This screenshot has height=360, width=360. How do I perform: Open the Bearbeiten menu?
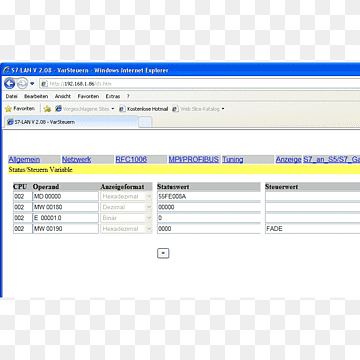pos(36,96)
